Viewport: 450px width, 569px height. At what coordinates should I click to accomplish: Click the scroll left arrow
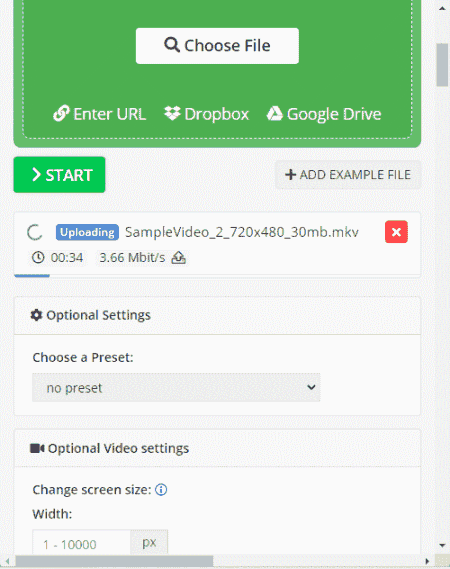8,561
